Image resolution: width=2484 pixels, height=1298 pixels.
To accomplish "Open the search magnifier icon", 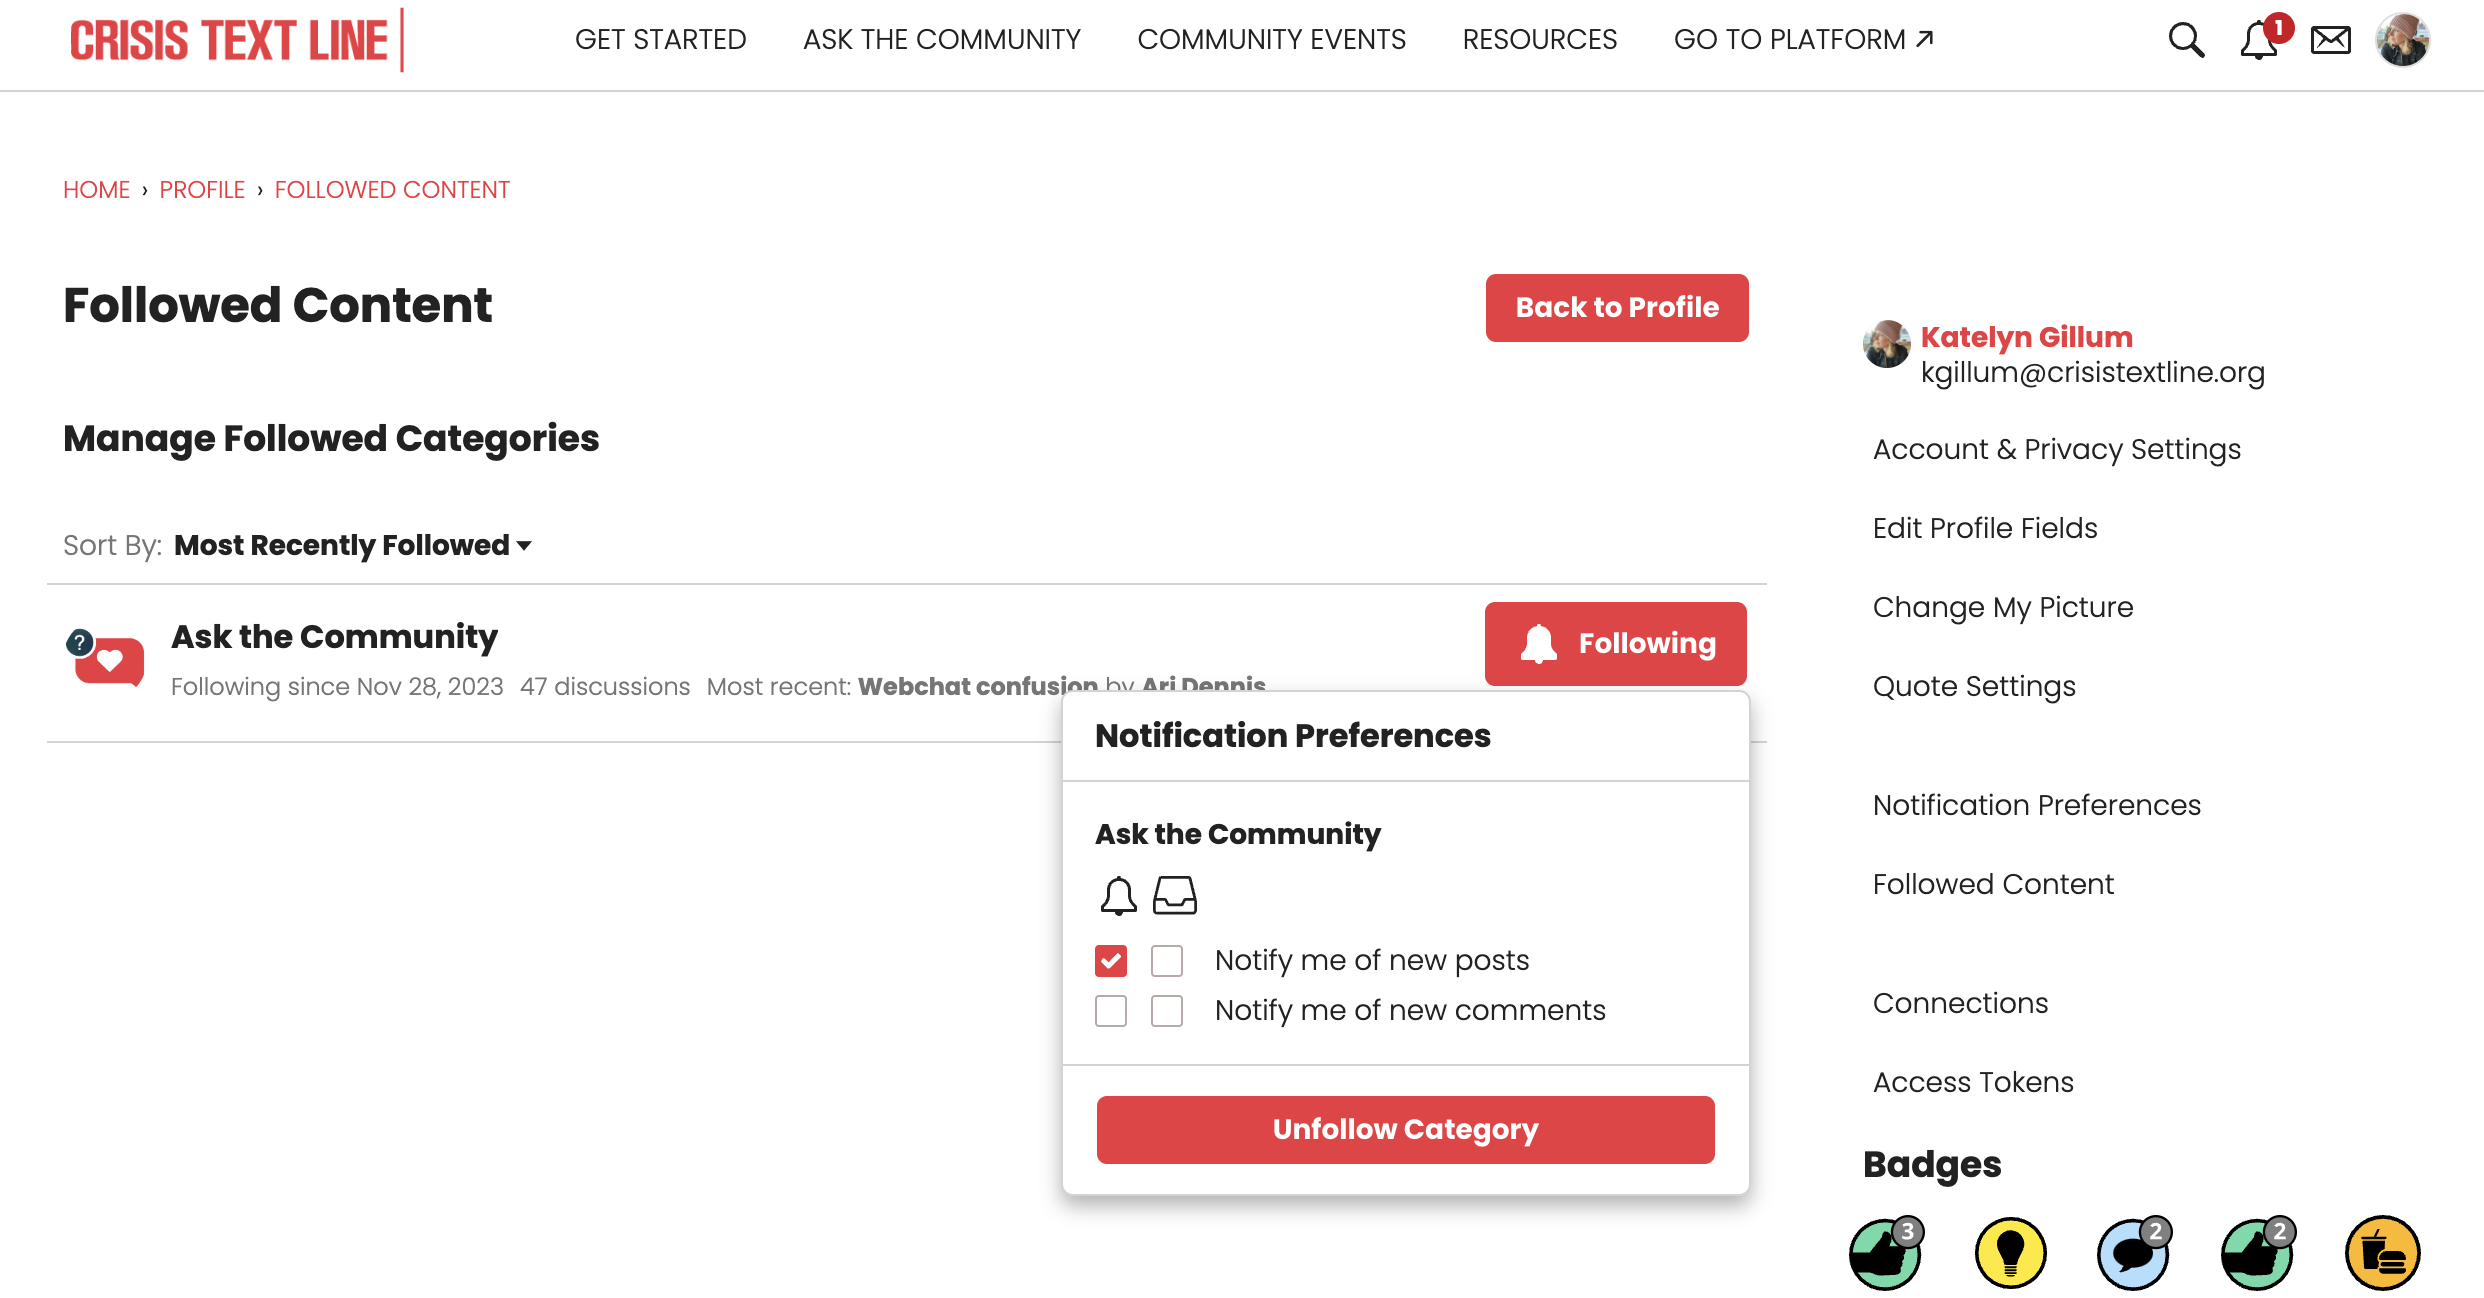I will [x=2185, y=40].
